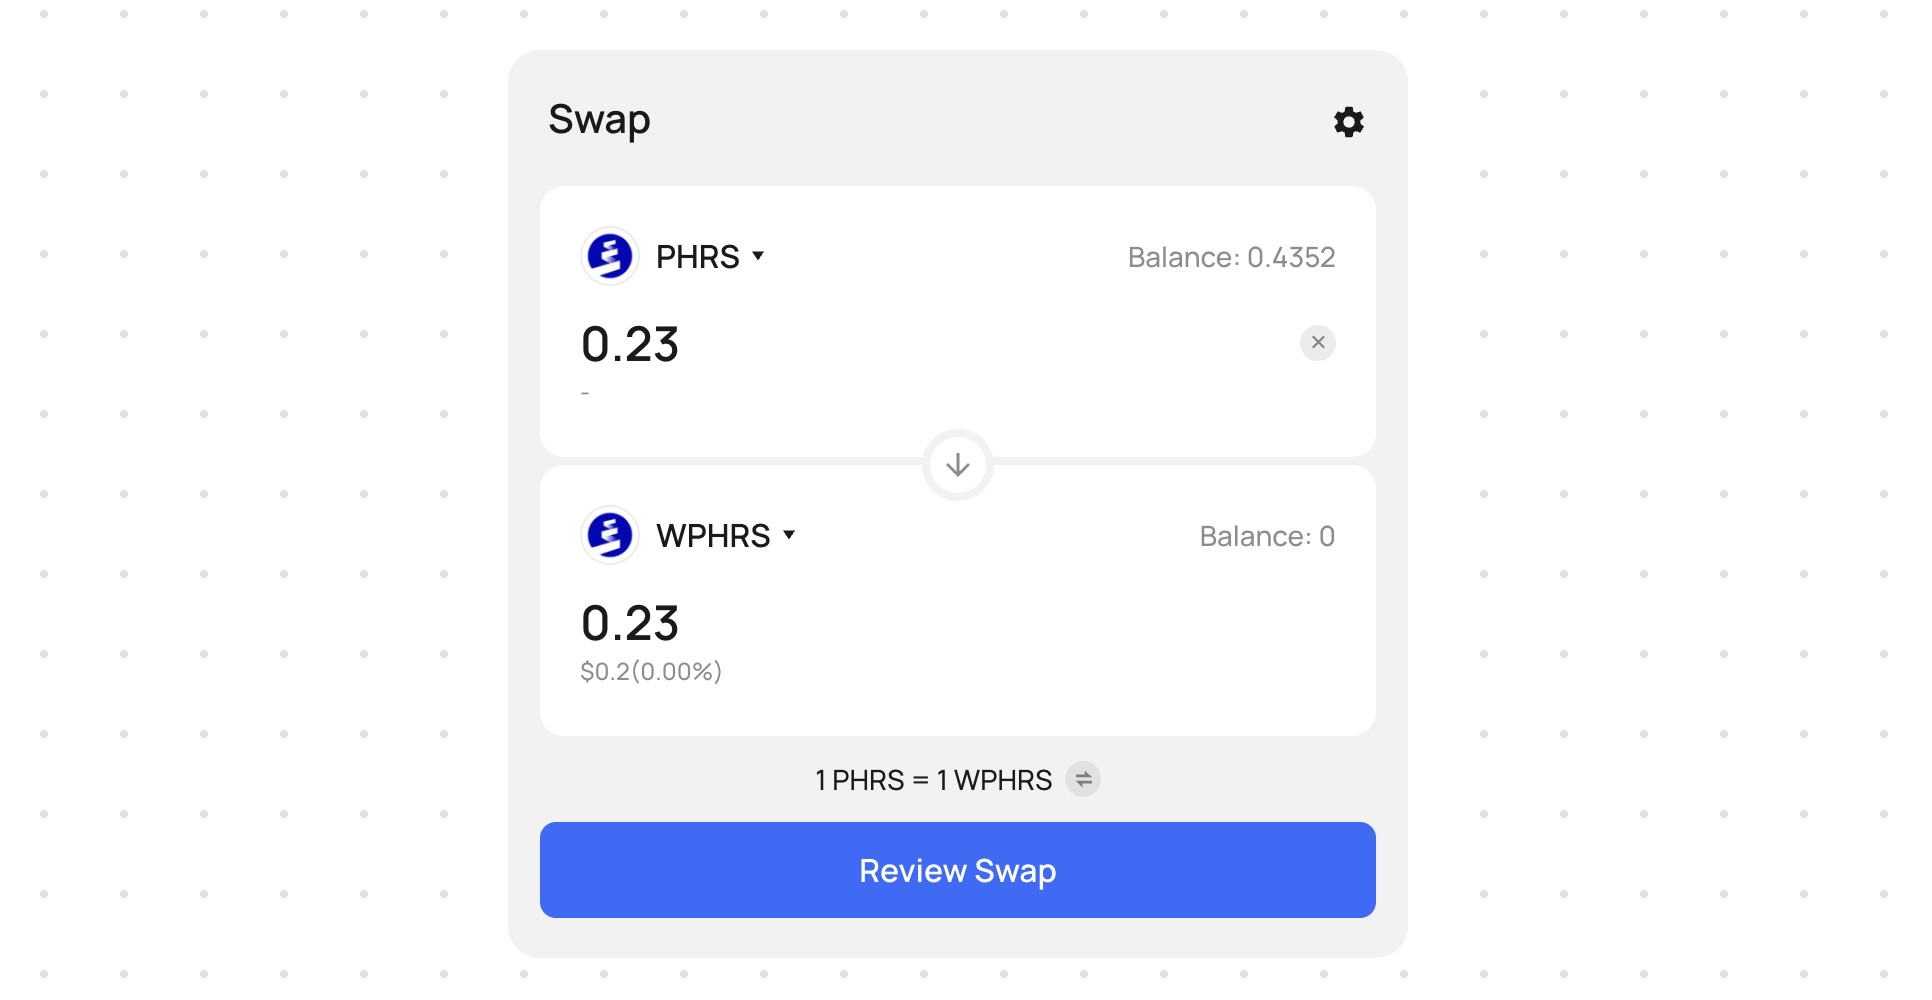Click the Swap heading title
The image size is (1932, 1000).
[x=599, y=120]
